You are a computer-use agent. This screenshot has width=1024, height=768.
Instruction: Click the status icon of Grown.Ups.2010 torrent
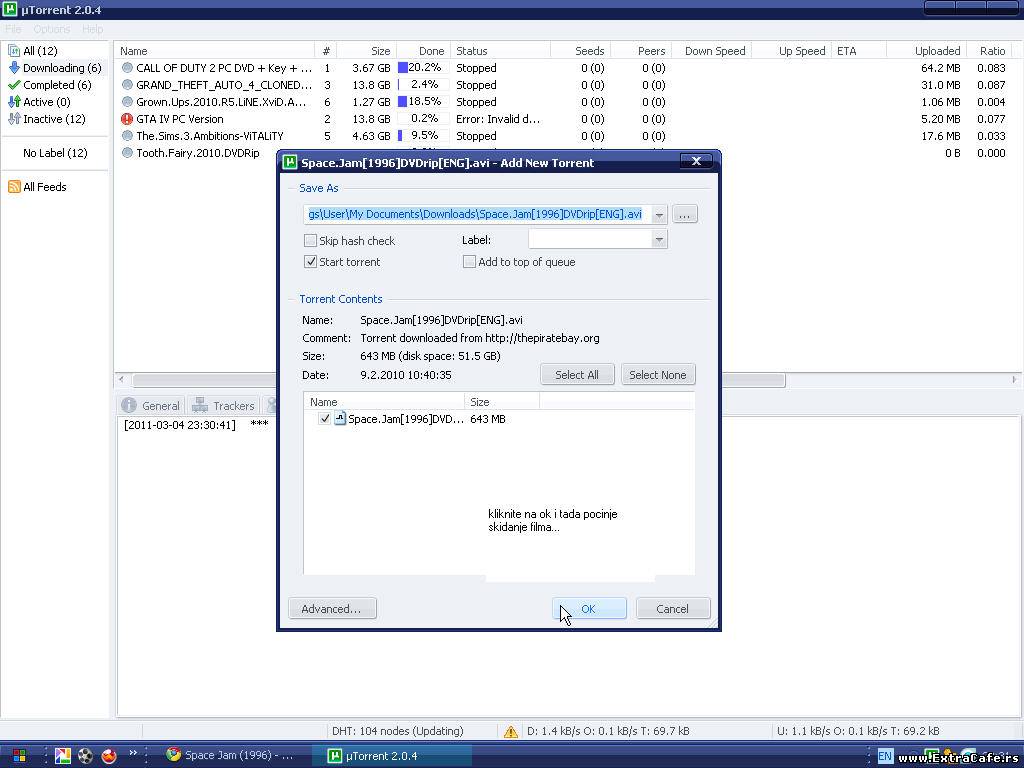(x=127, y=102)
